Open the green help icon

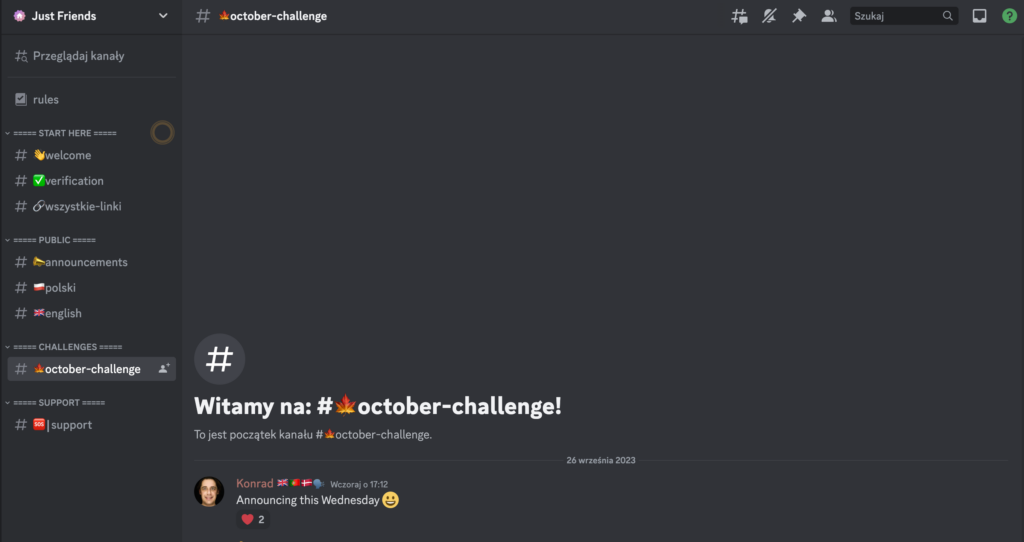tap(1010, 16)
